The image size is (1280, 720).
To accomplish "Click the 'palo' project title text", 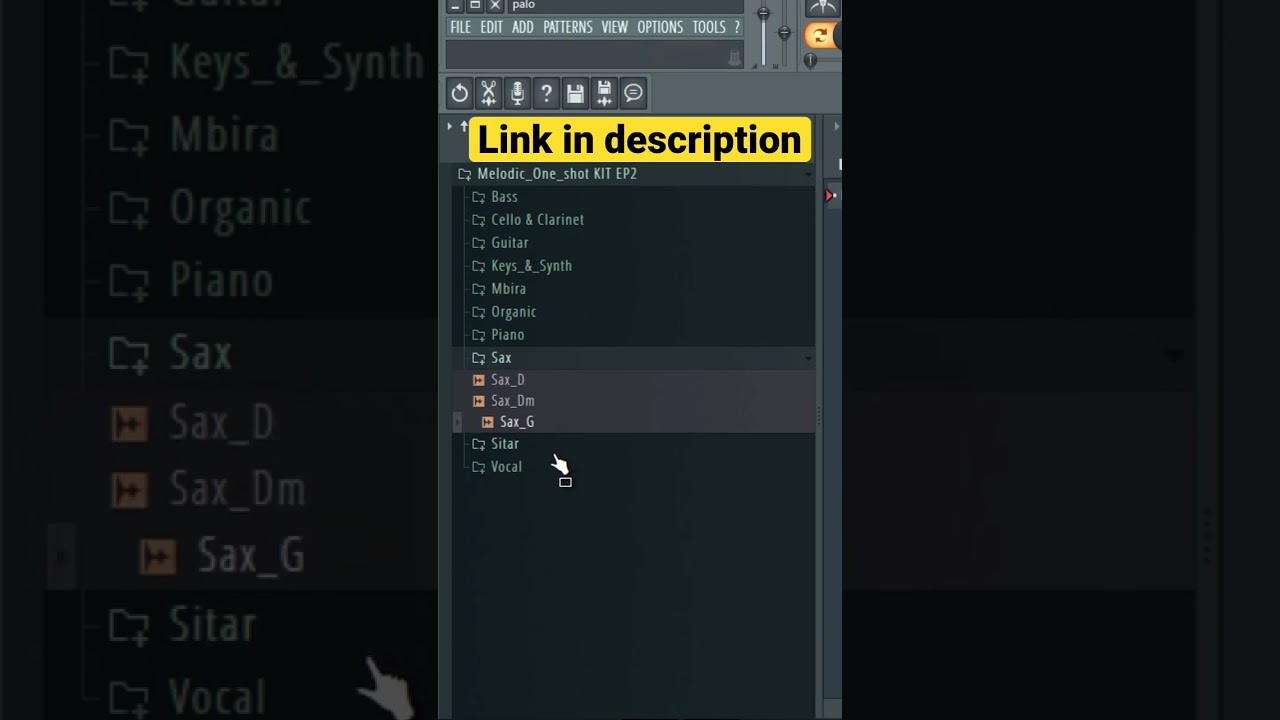I will (523, 5).
